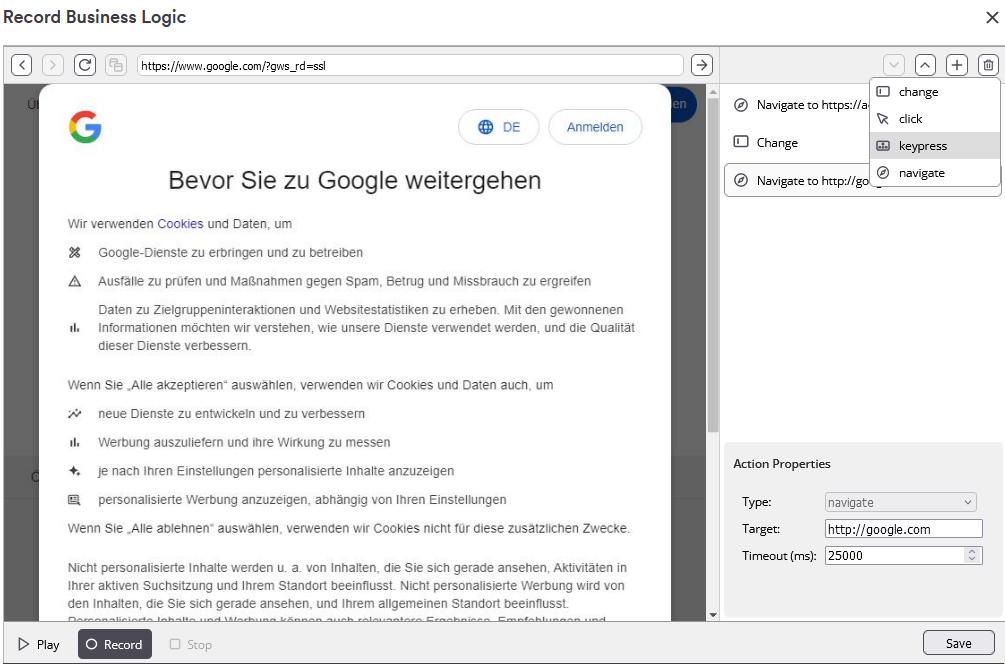Play the recorded business logic
Viewport: 1005px width, 664px height.
point(38,644)
